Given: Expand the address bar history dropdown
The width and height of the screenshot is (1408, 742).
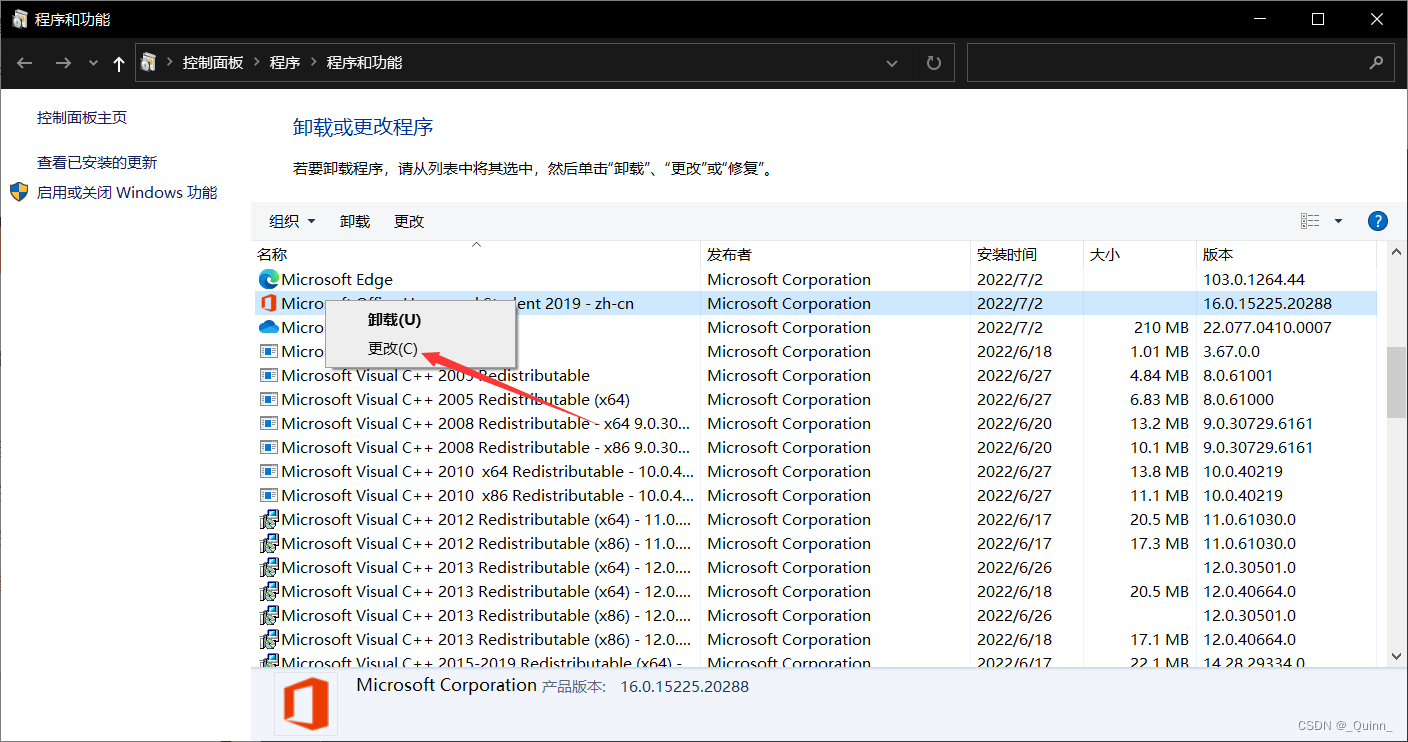Looking at the screenshot, I should [x=893, y=63].
